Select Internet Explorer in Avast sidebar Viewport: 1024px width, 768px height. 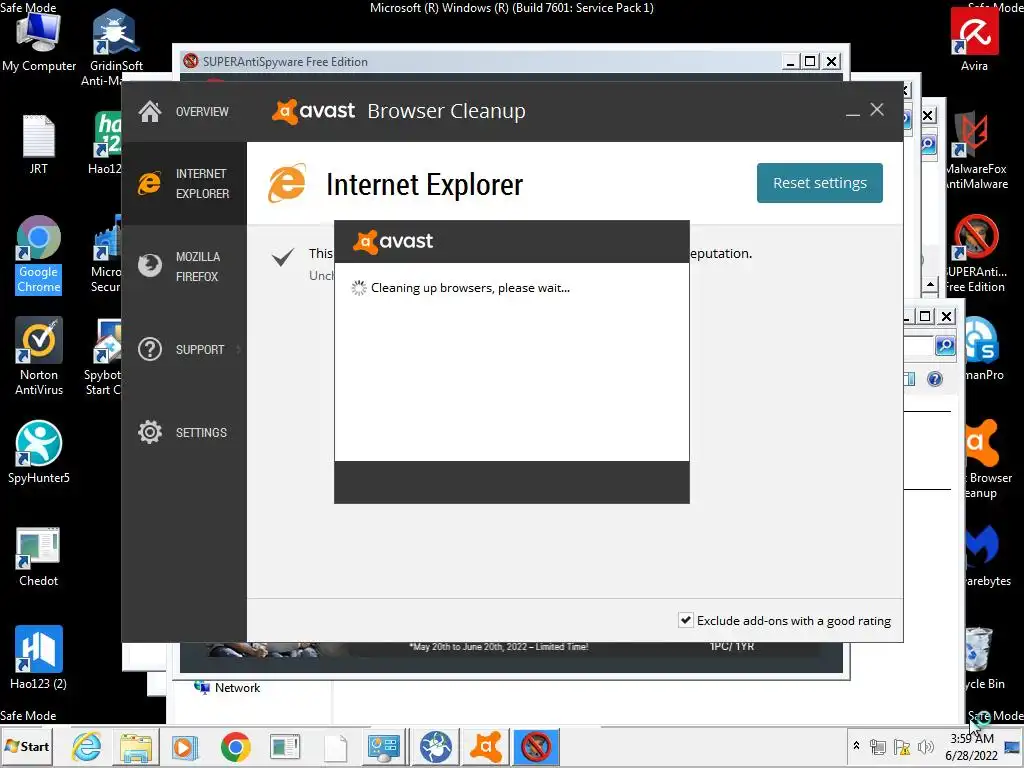pos(185,184)
